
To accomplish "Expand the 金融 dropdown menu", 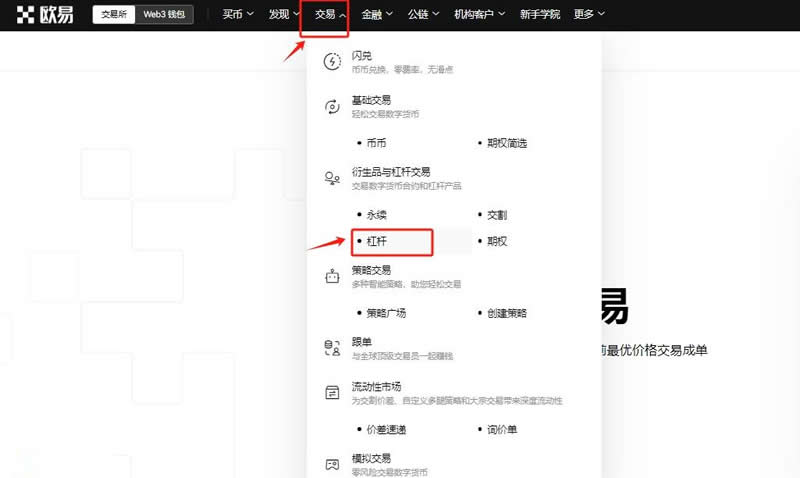I will [377, 15].
